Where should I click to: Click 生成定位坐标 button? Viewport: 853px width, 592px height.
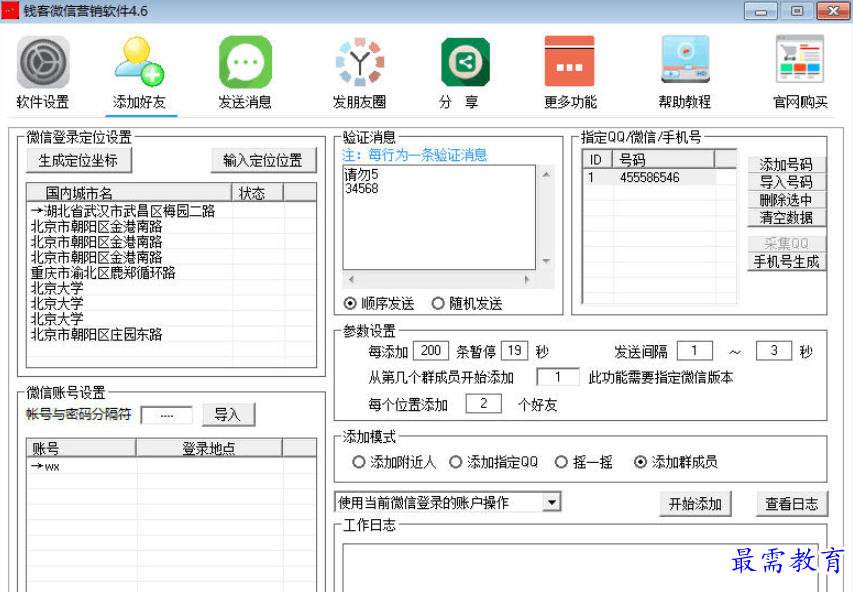click(79, 161)
